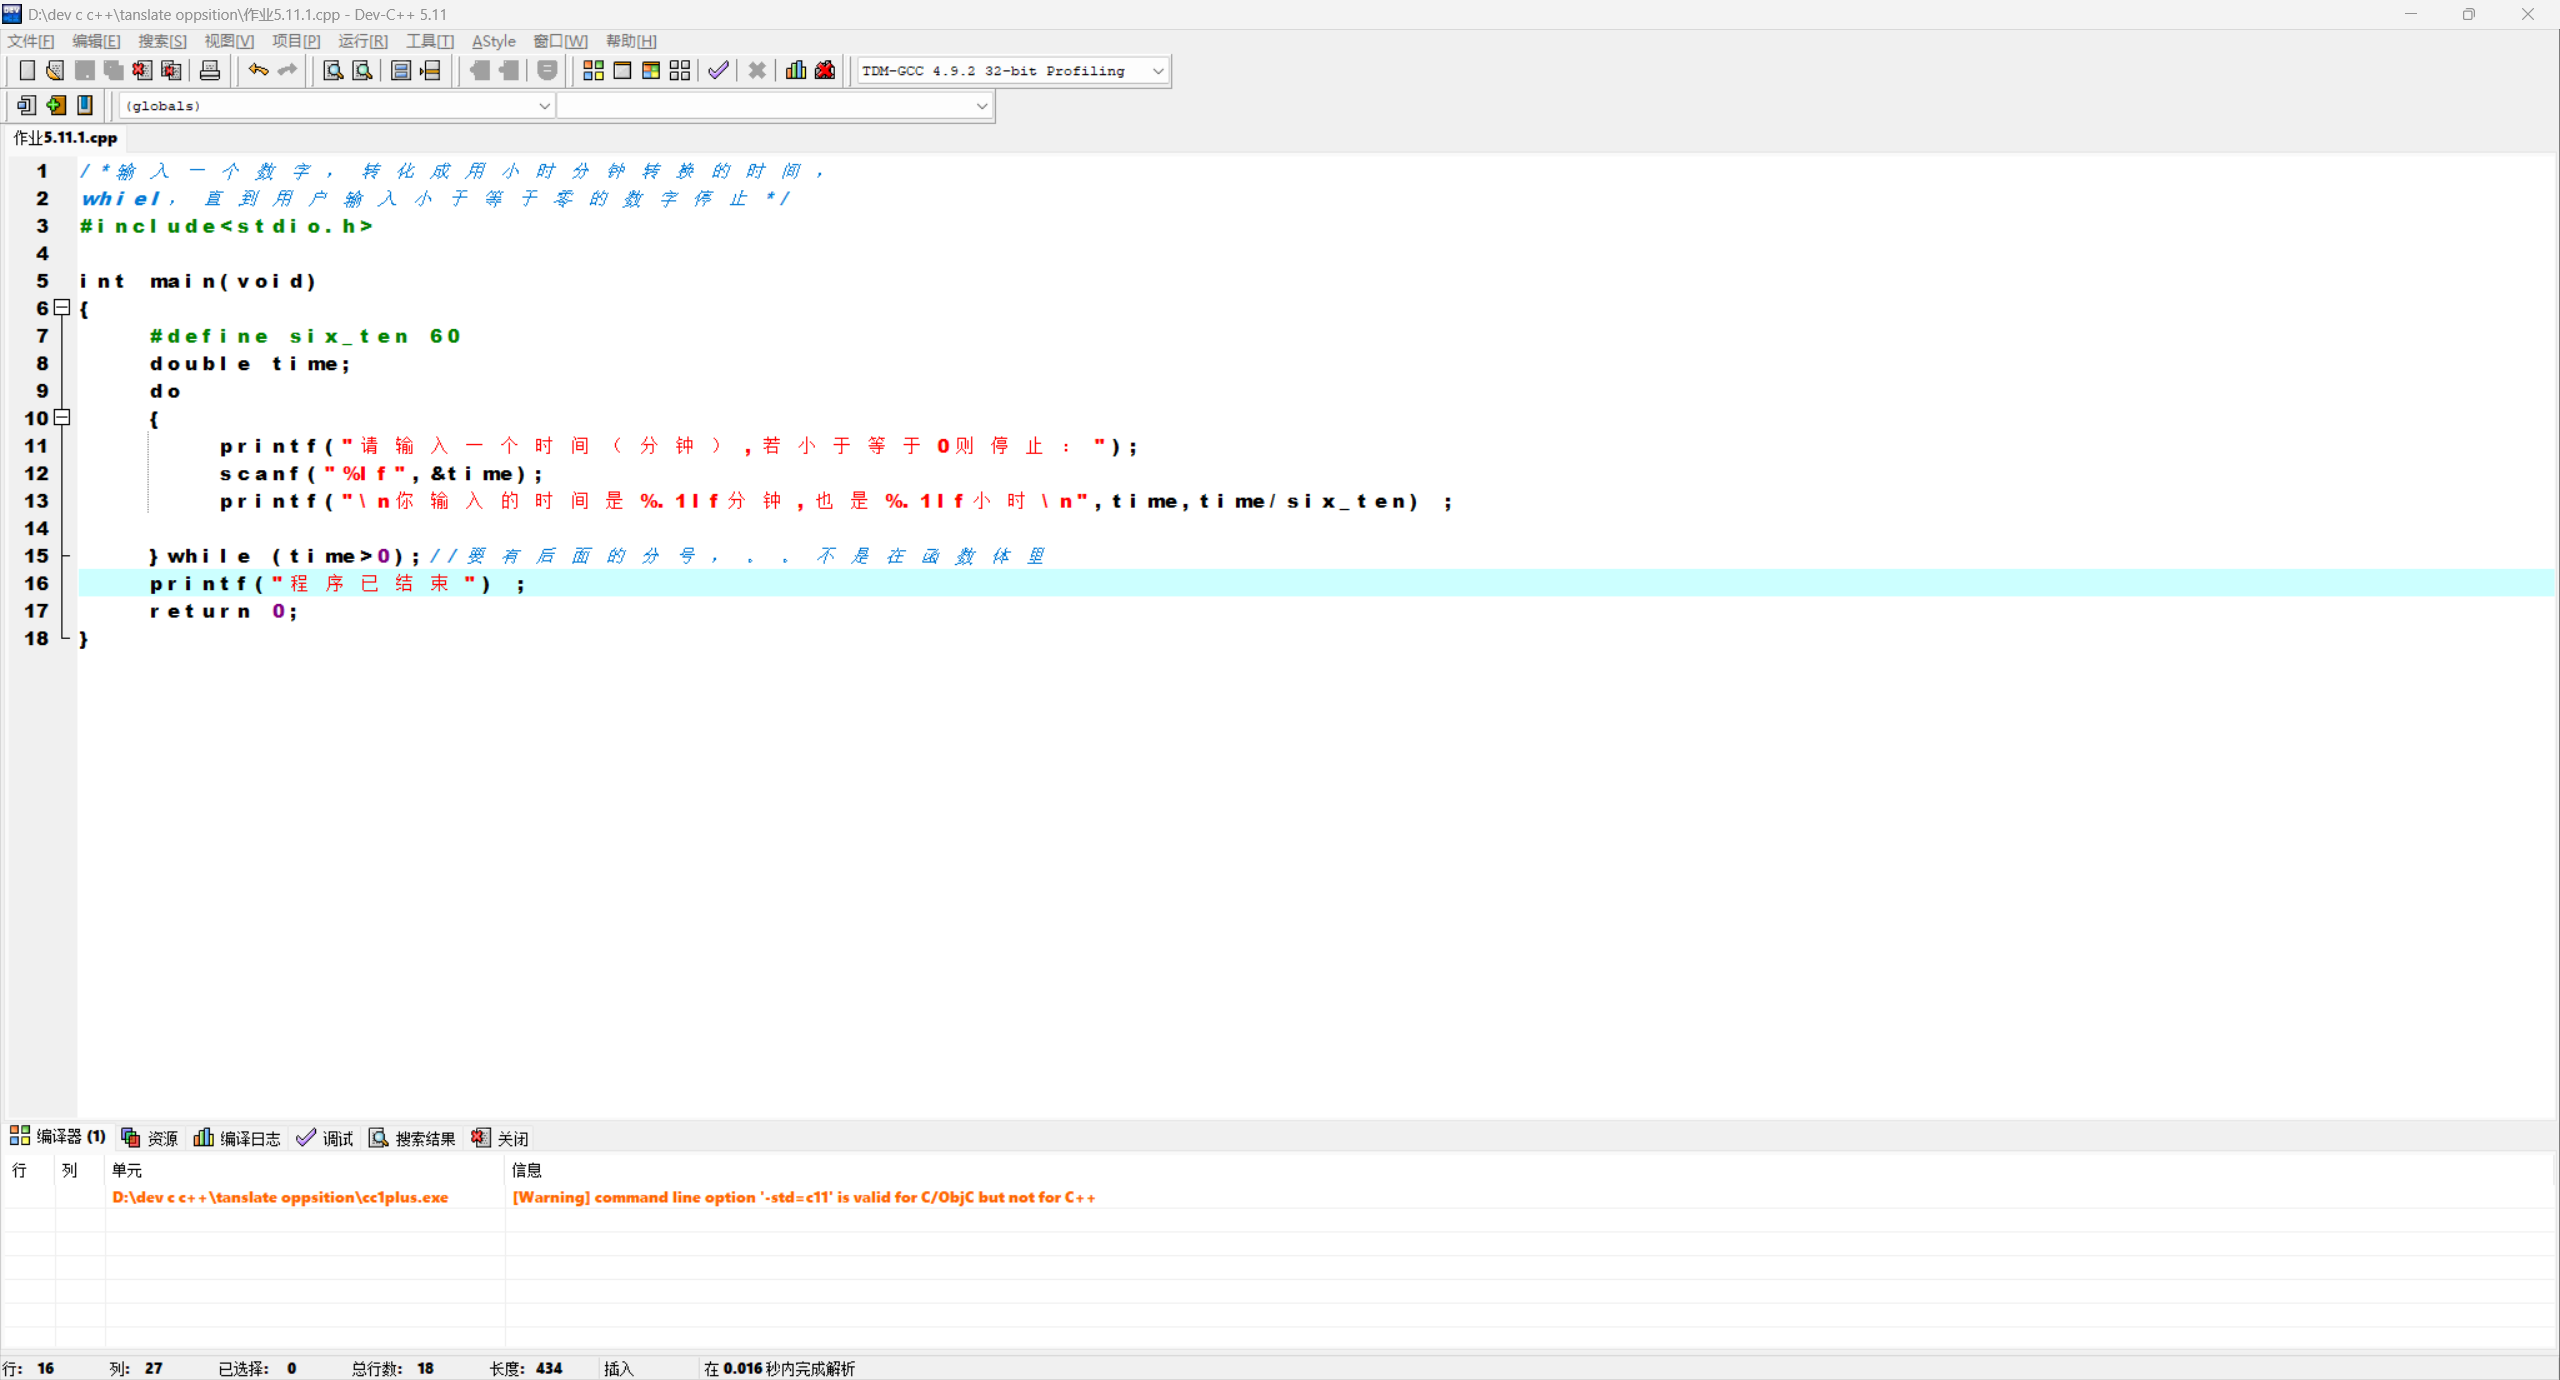Open the empty function list dropdown
The width and height of the screenshot is (2560, 1380).
pyautogui.click(x=981, y=106)
